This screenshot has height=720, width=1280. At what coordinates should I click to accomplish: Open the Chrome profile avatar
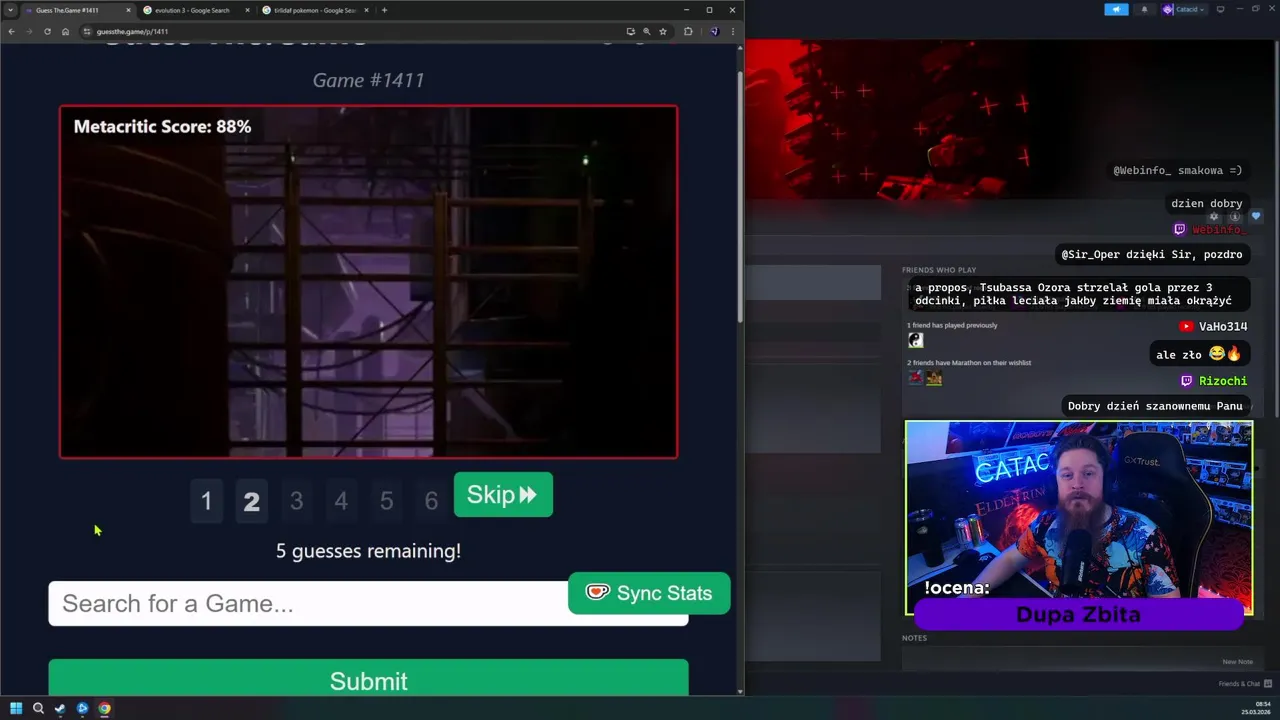click(714, 31)
